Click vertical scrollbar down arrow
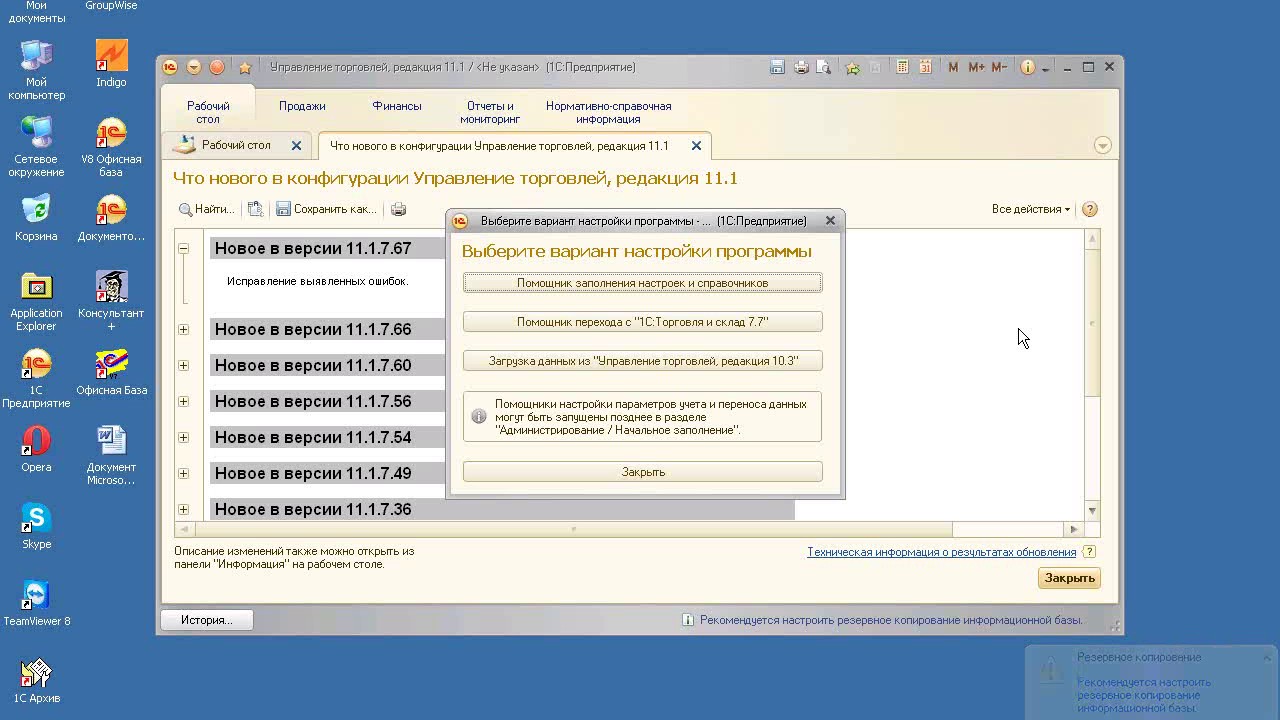 pyautogui.click(x=1092, y=511)
